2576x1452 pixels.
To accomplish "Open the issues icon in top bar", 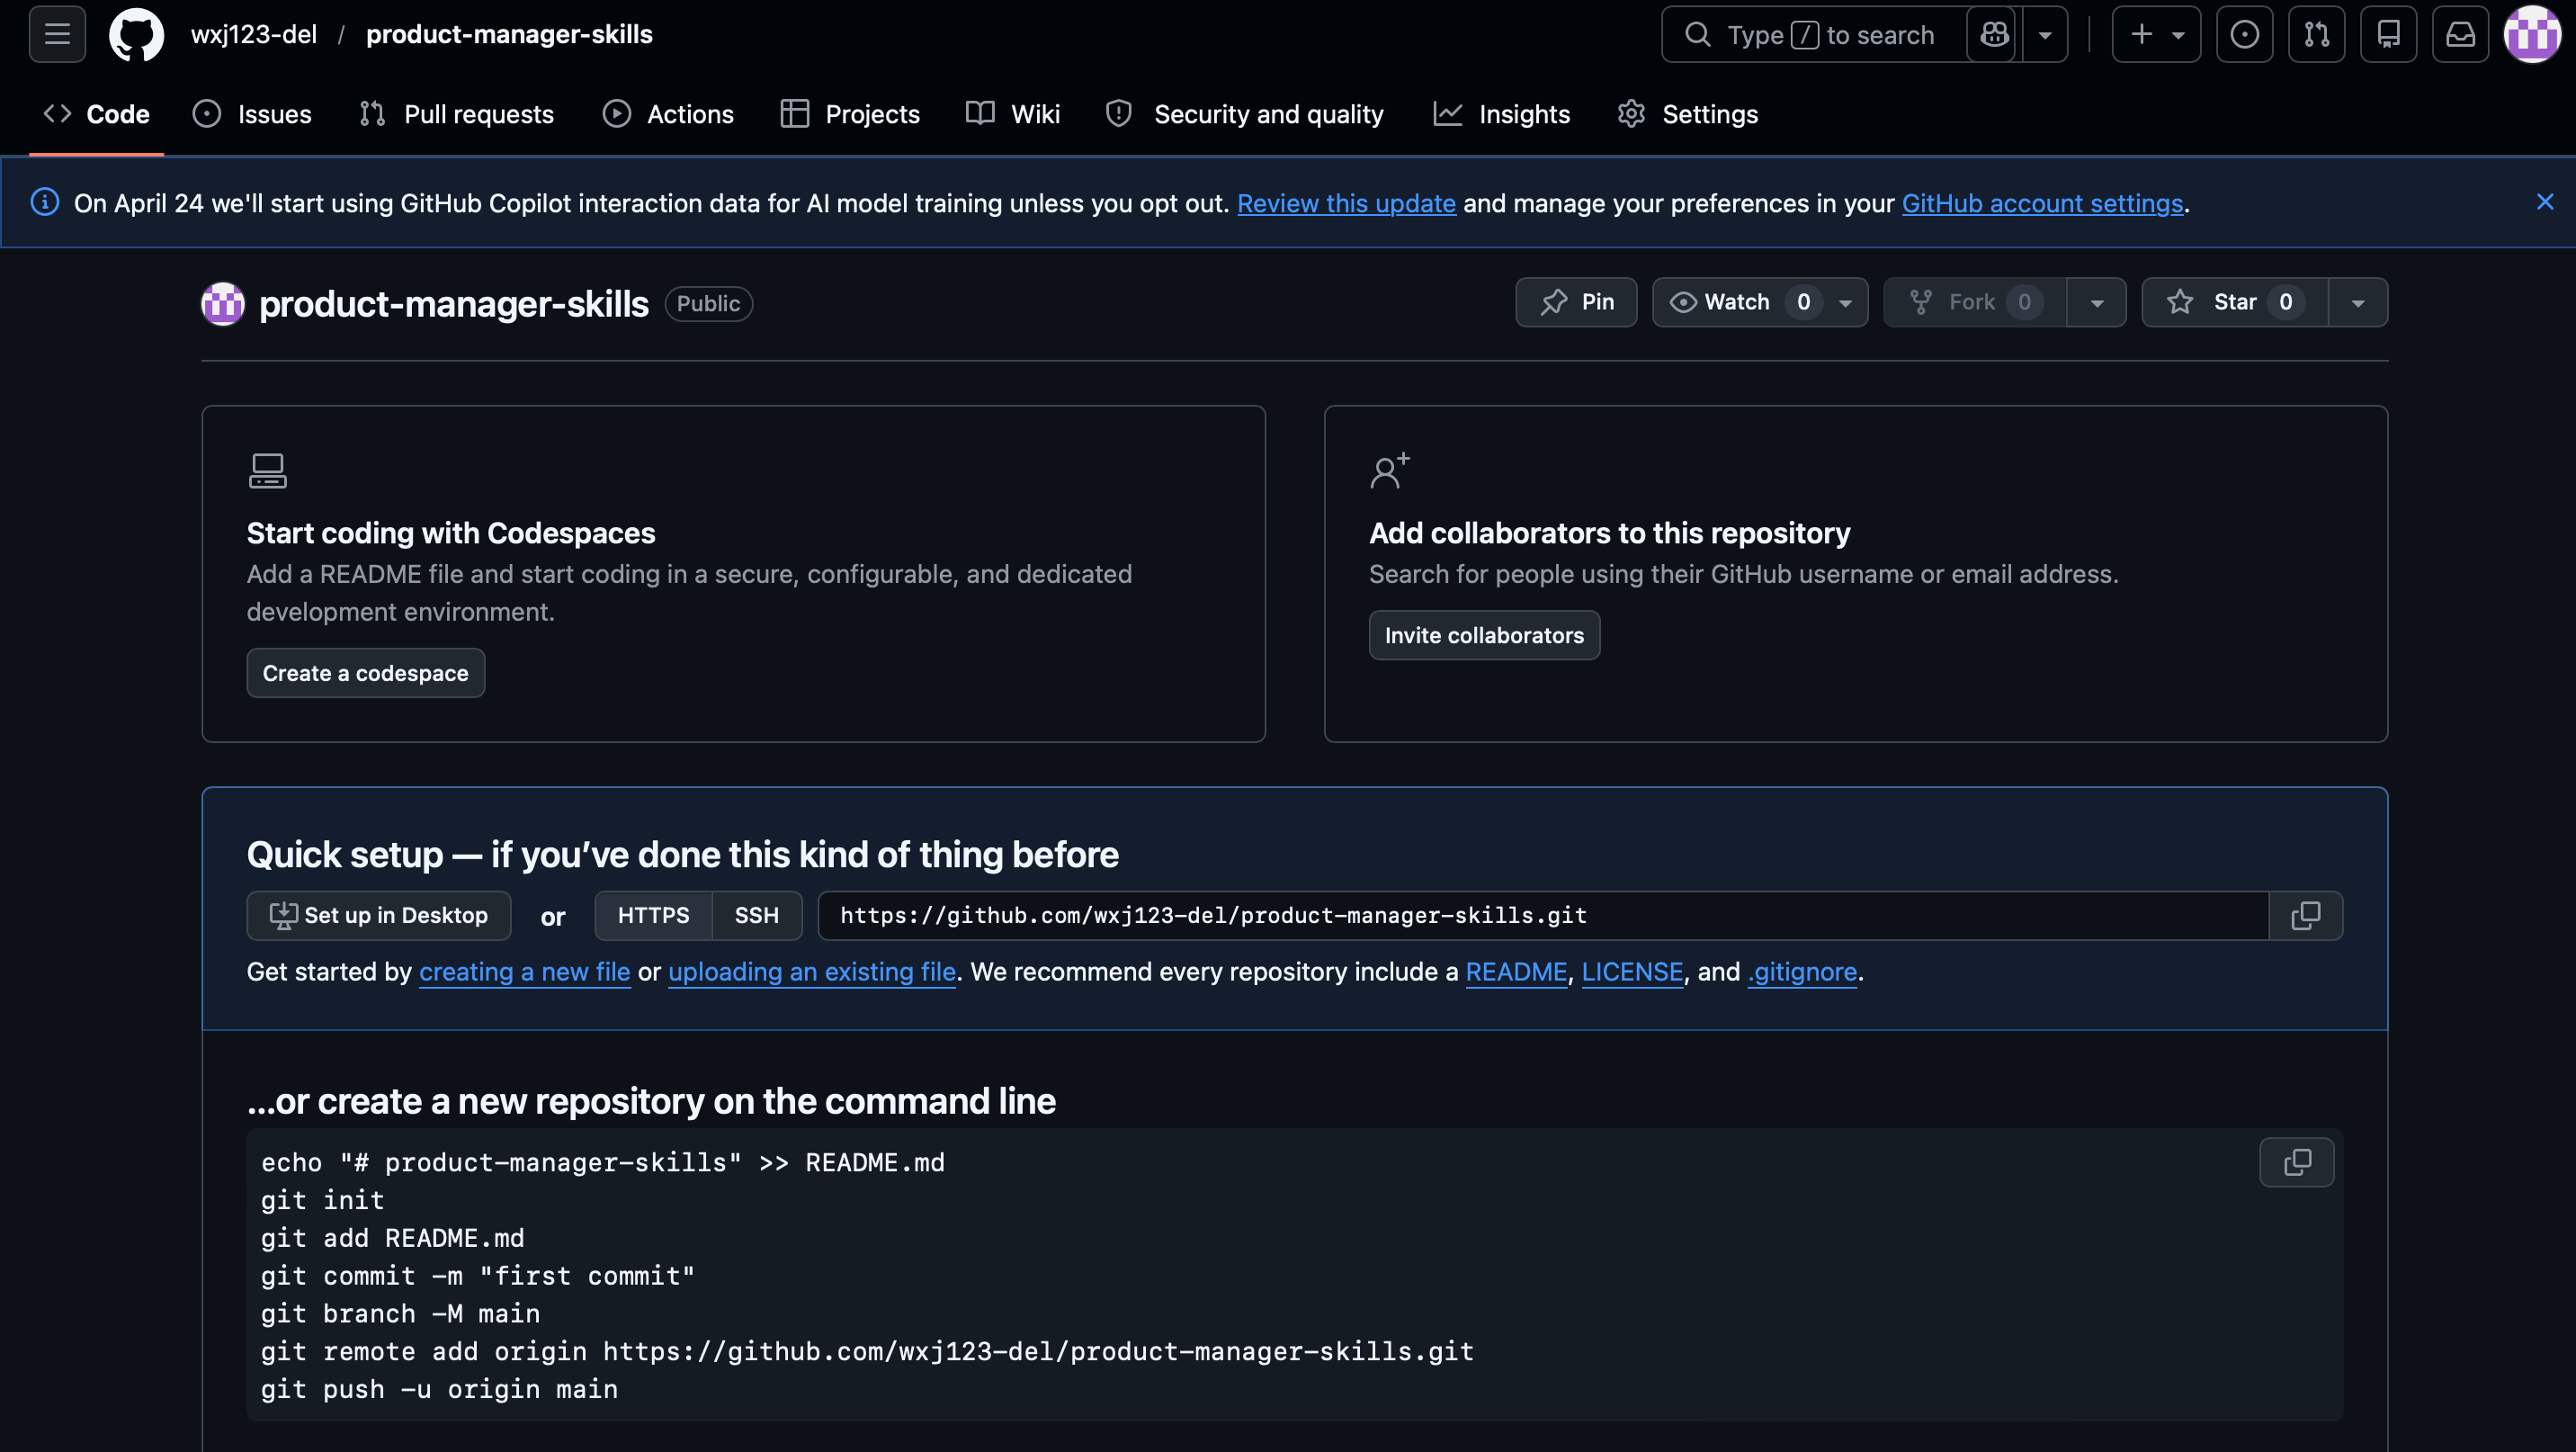I will coord(2244,35).
